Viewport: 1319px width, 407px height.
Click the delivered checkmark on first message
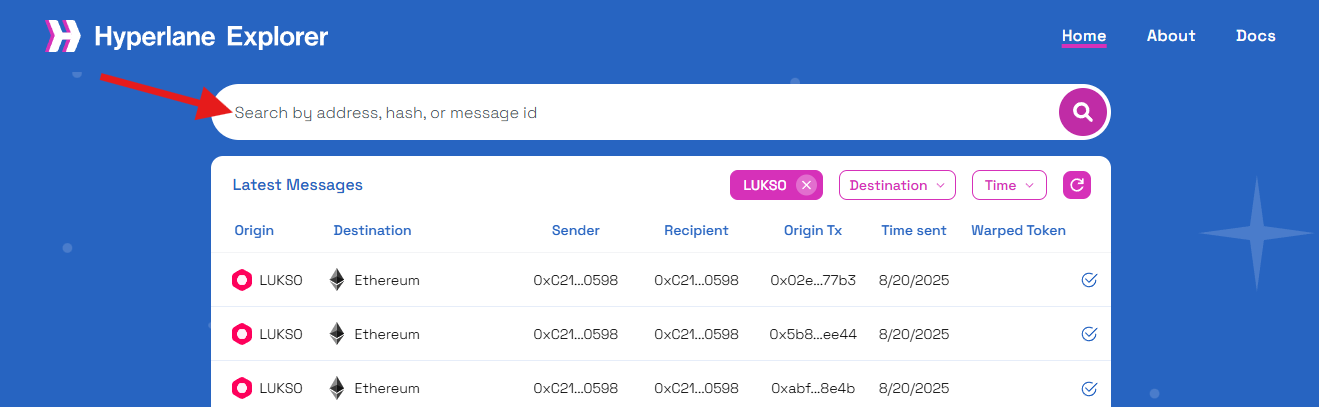click(1090, 280)
